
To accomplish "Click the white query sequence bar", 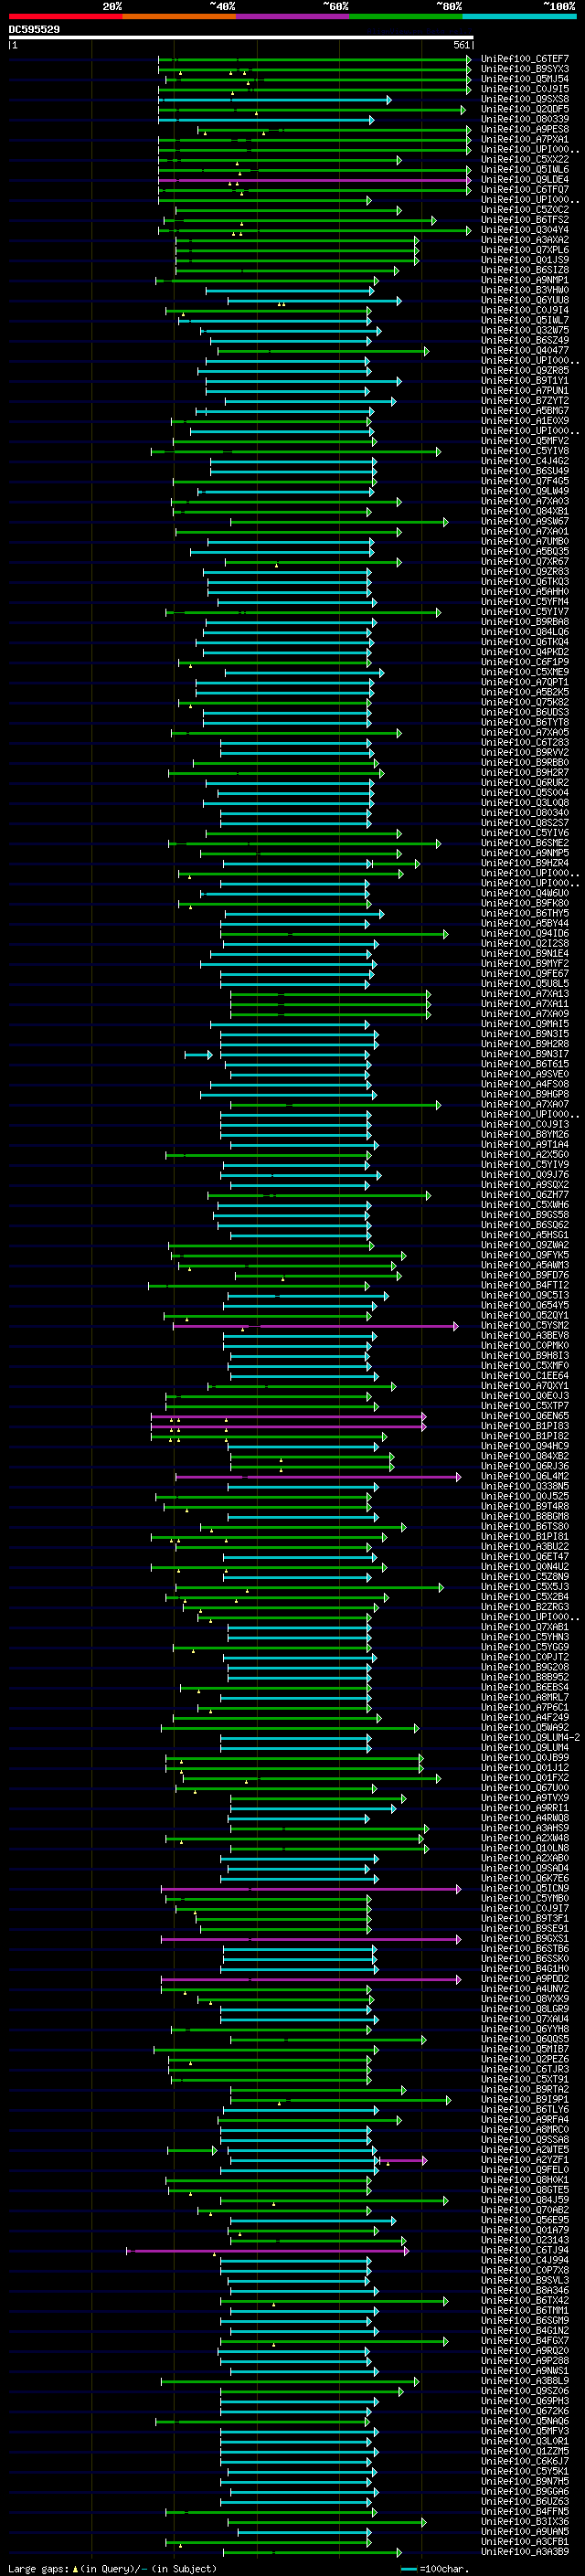I will click(241, 38).
